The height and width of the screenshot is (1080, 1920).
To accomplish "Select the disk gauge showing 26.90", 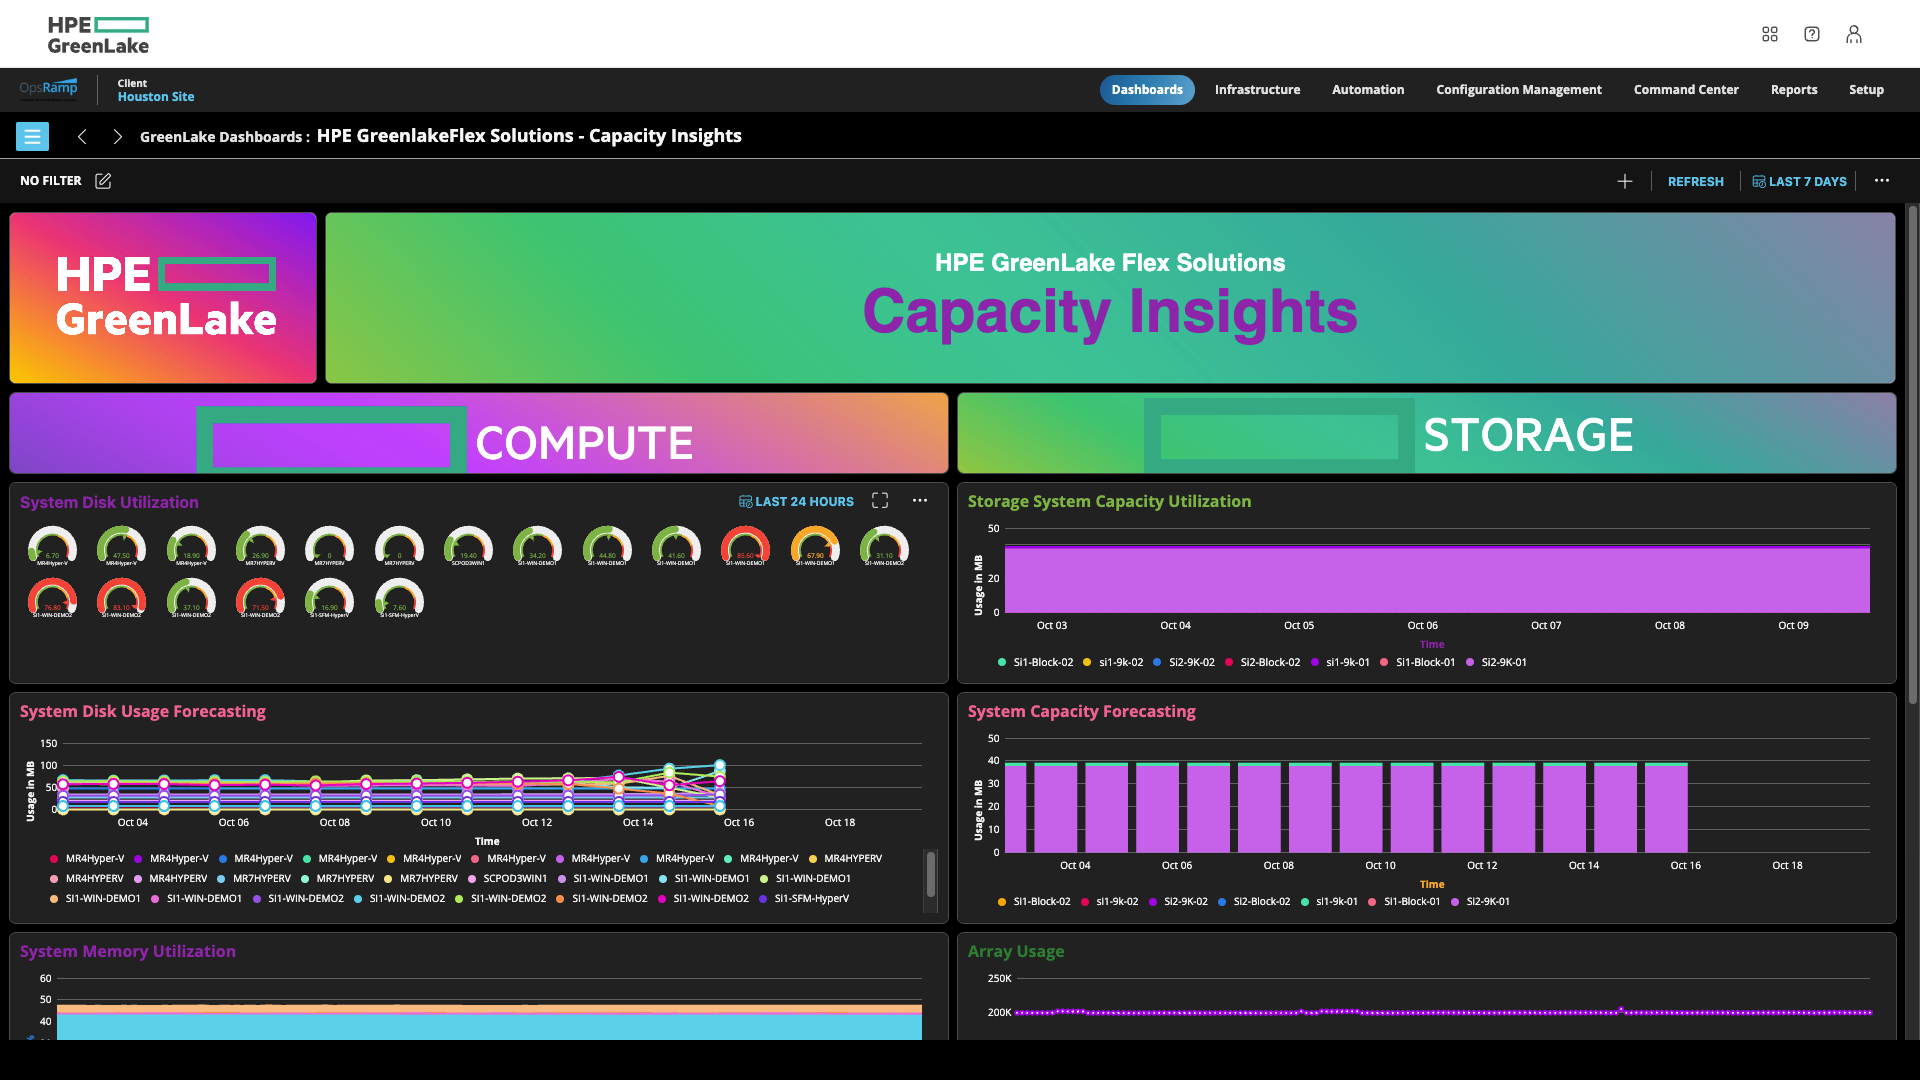I will point(260,547).
